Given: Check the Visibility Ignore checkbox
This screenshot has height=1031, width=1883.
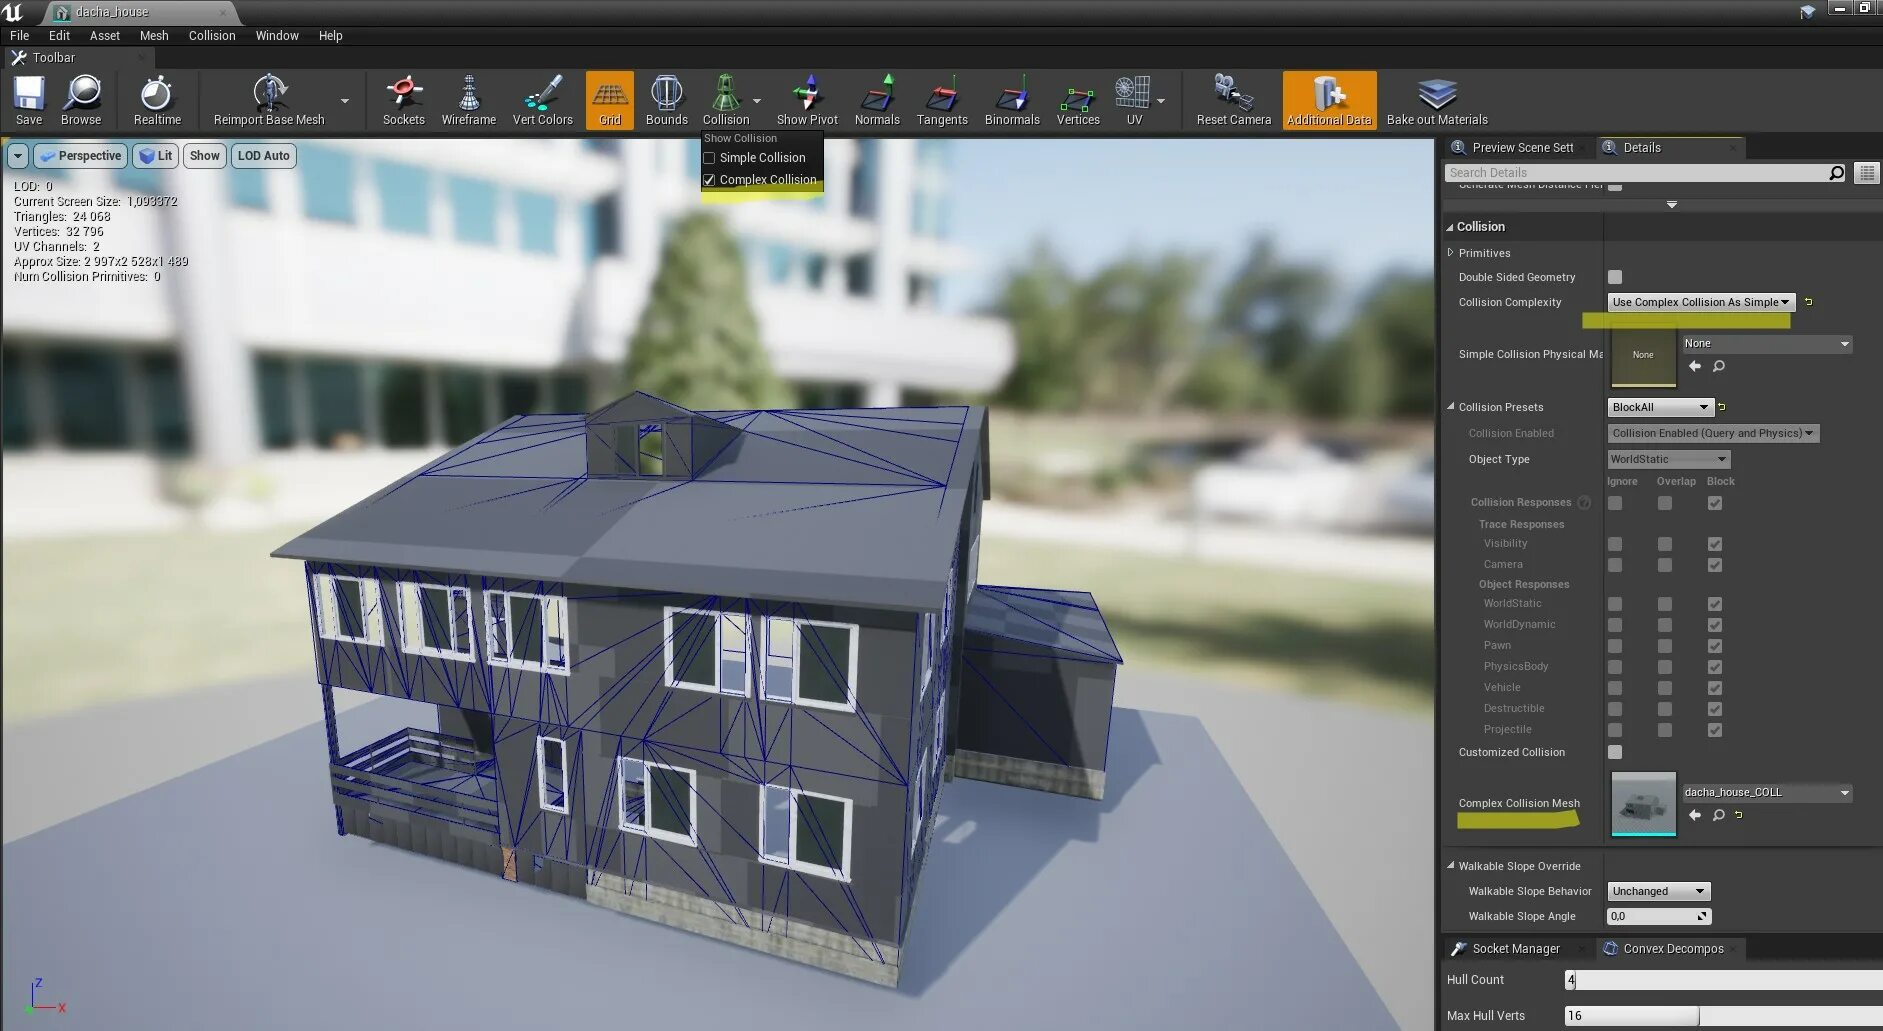Looking at the screenshot, I should point(1615,544).
